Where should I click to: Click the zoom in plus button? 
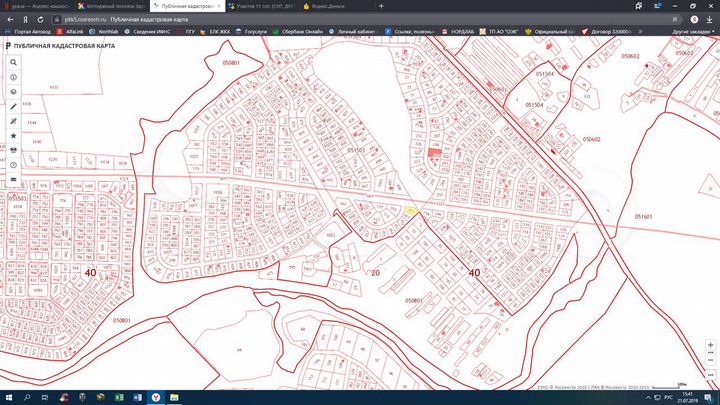tap(709, 346)
